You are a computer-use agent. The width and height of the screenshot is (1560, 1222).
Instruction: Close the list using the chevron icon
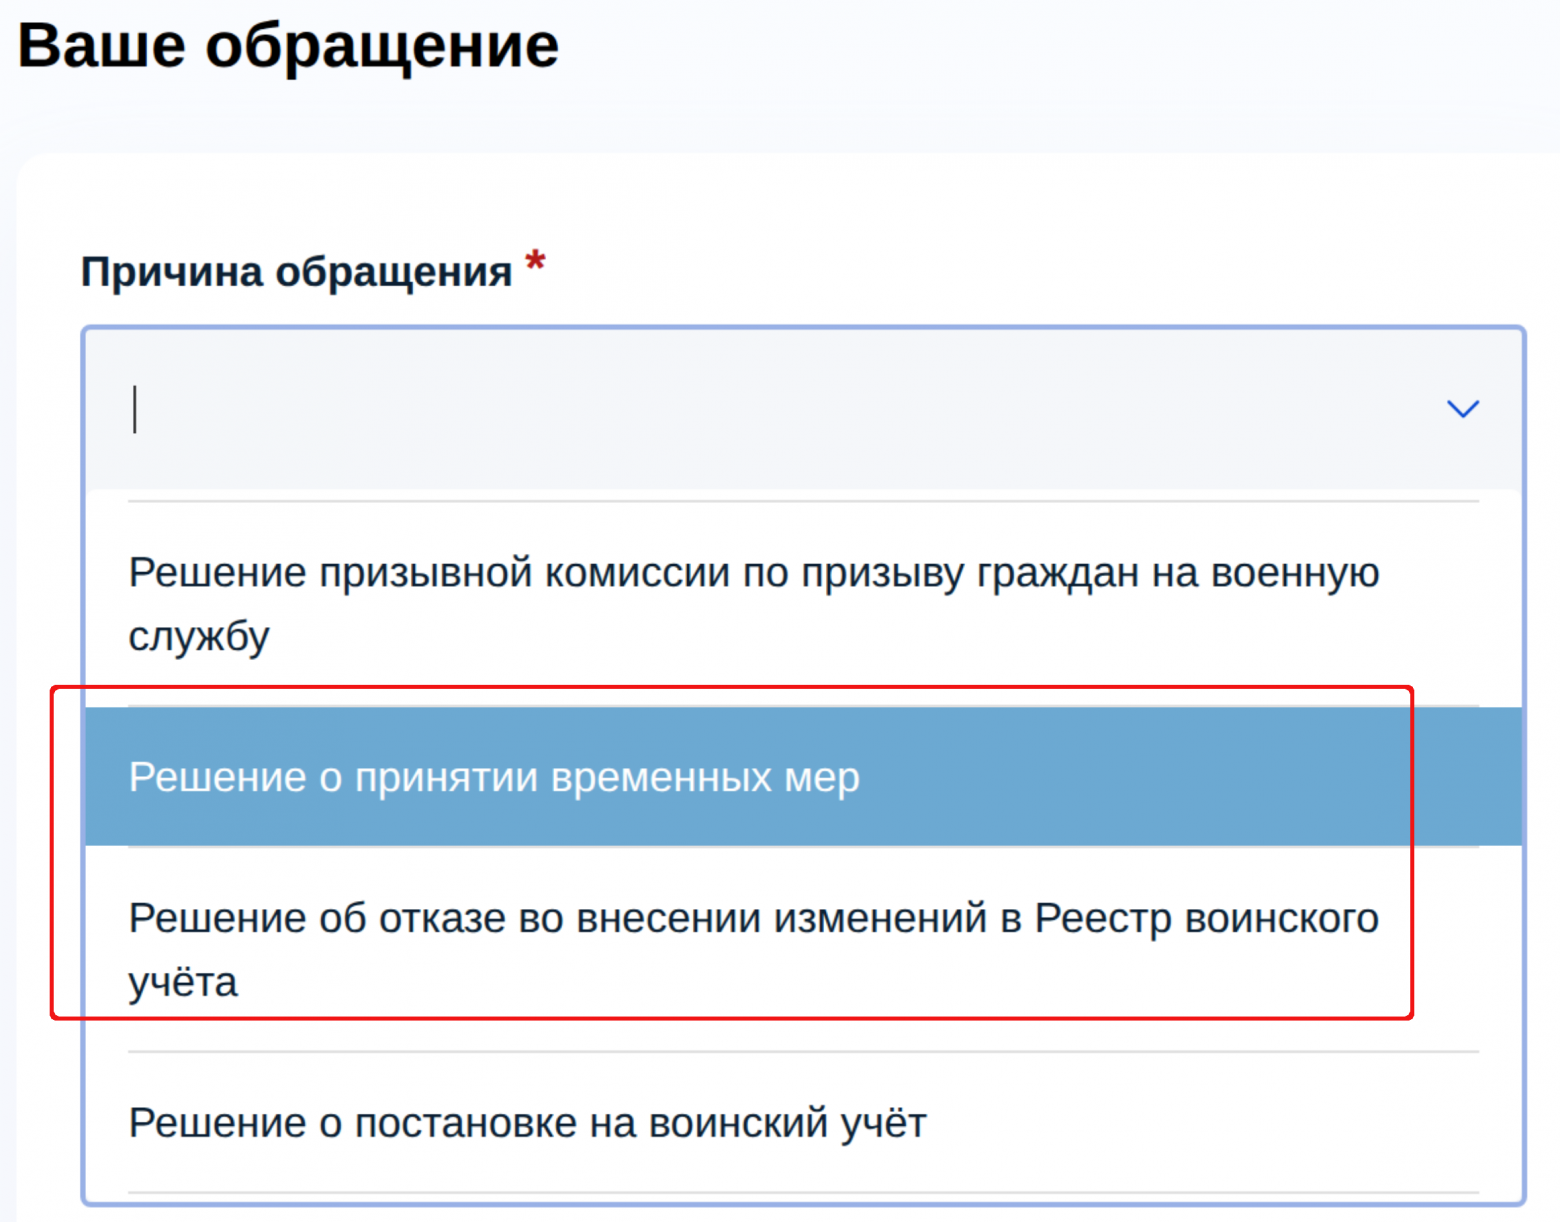[1462, 409]
